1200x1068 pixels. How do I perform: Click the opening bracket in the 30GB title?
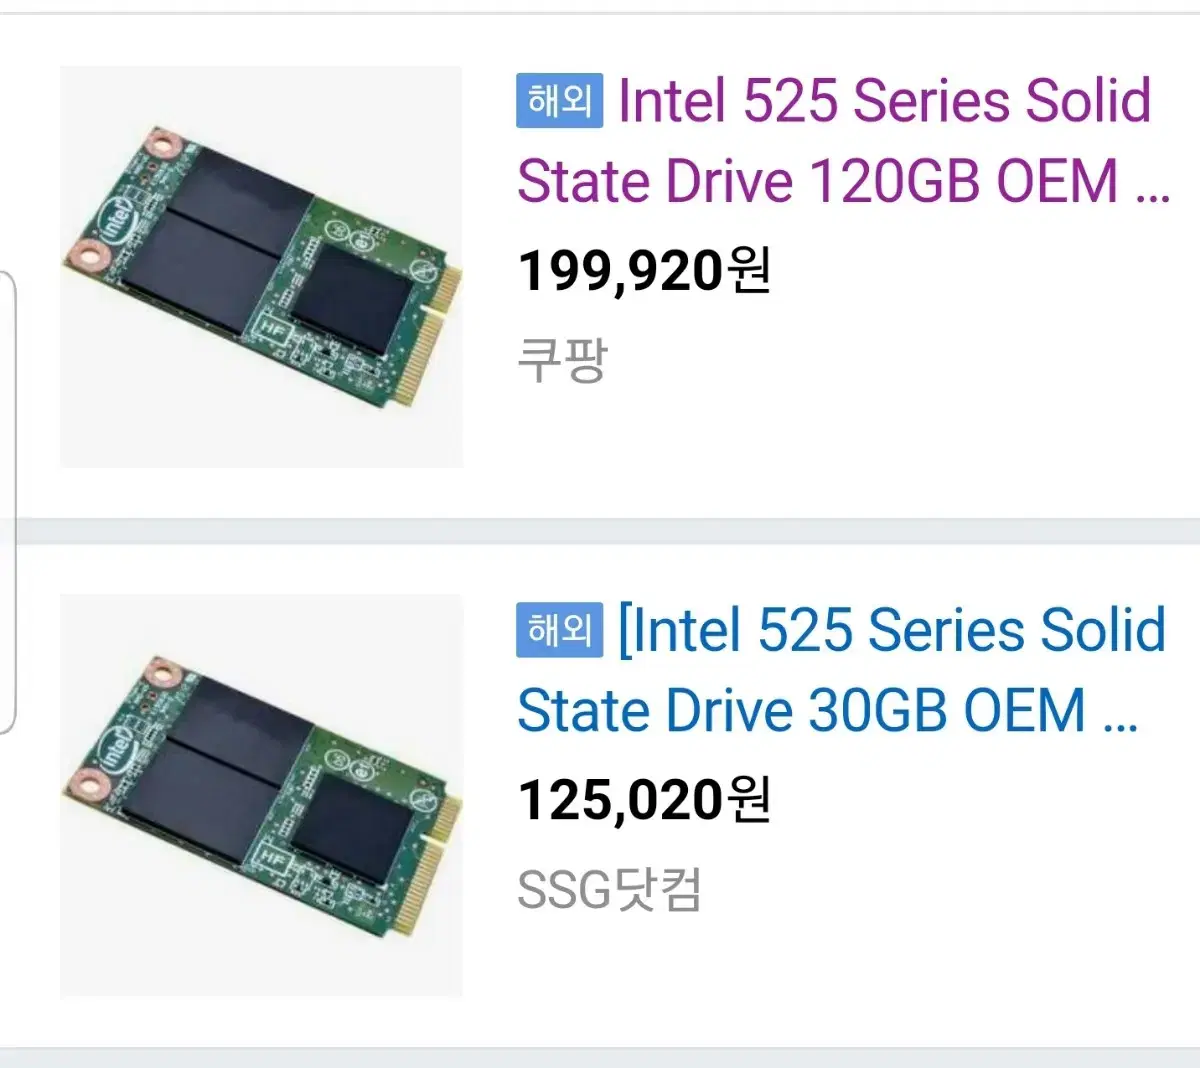pyautogui.click(x=628, y=630)
